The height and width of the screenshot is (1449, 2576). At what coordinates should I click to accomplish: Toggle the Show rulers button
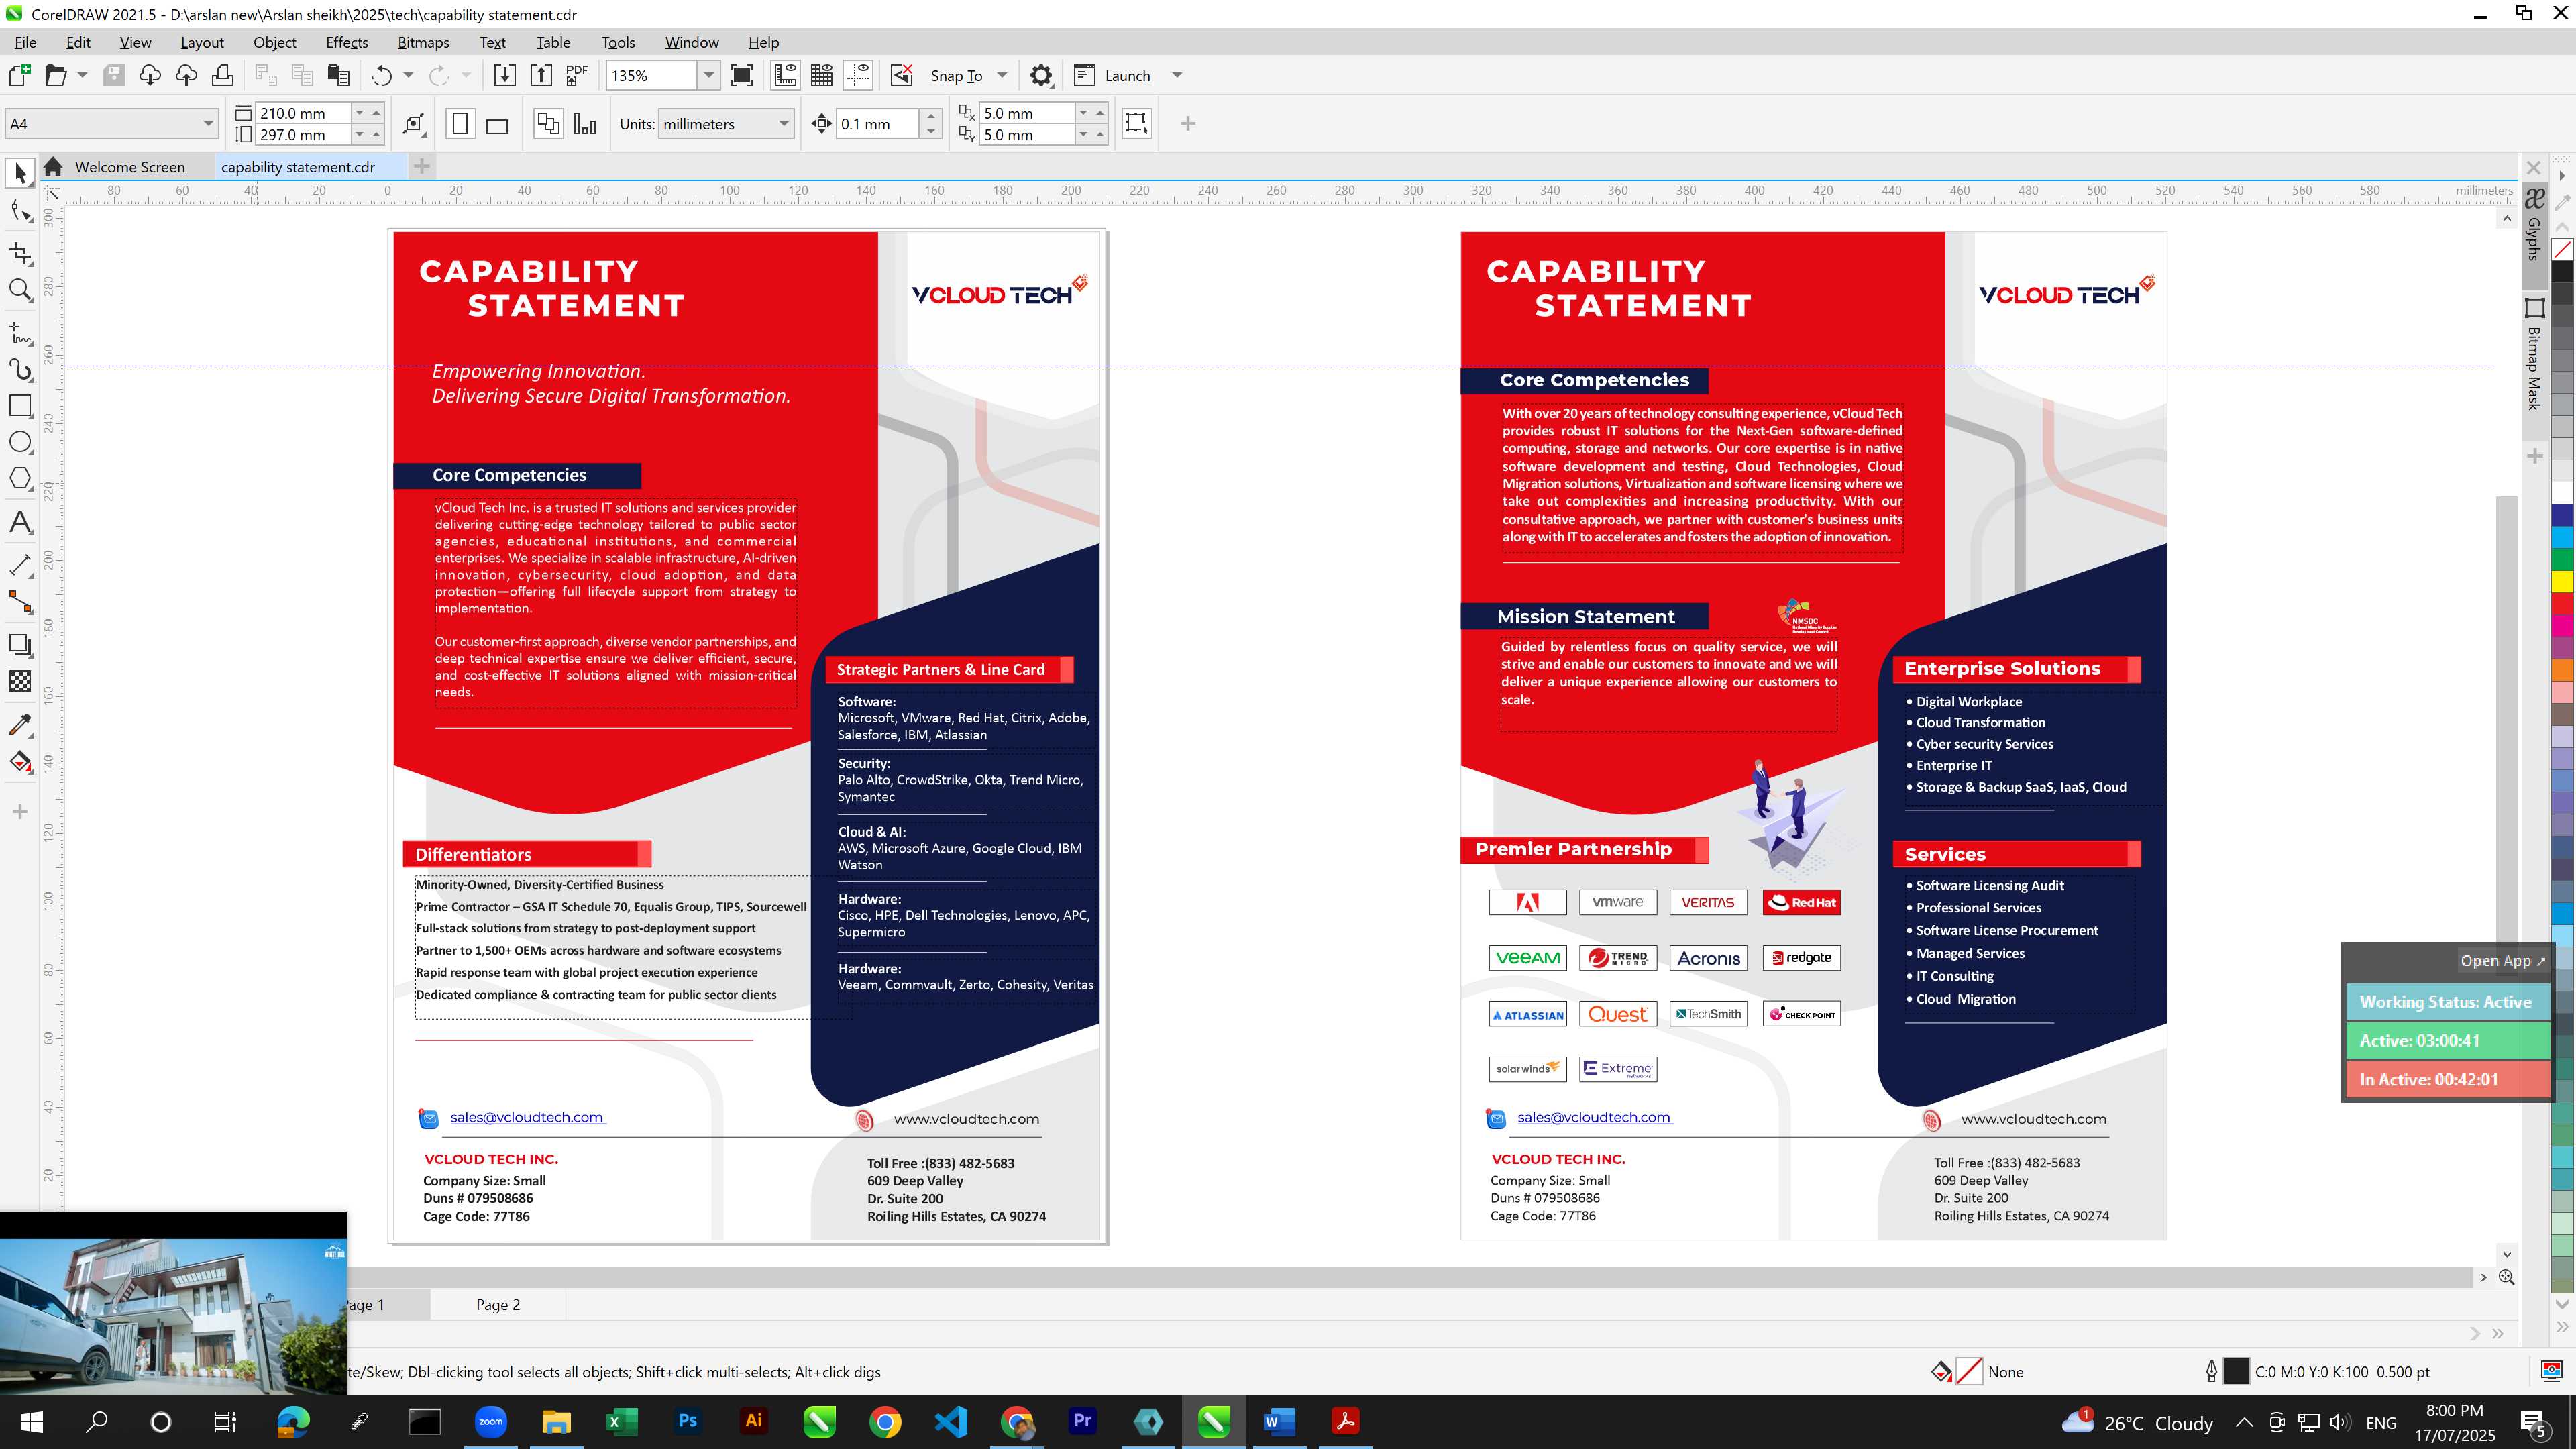[x=785, y=75]
